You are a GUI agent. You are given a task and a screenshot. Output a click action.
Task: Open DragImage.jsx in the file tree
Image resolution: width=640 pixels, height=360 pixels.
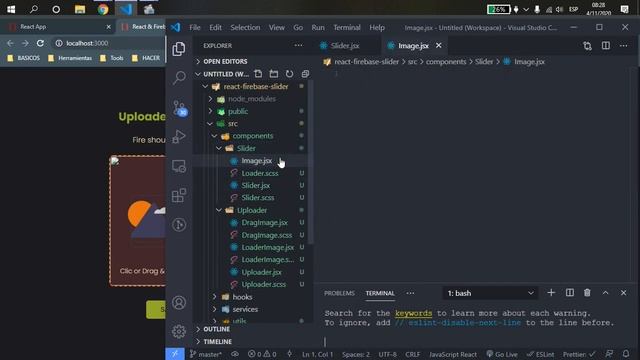[x=264, y=222]
